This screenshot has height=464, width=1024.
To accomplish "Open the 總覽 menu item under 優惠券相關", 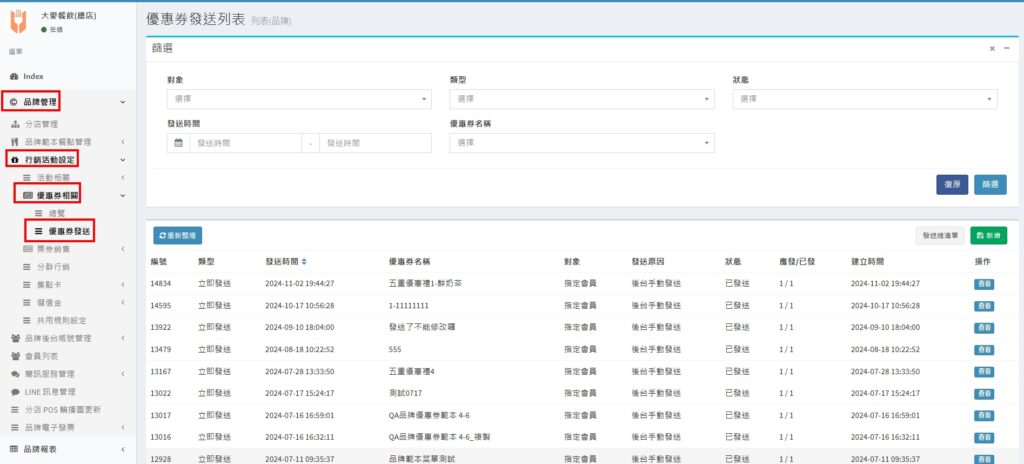I will click(58, 213).
